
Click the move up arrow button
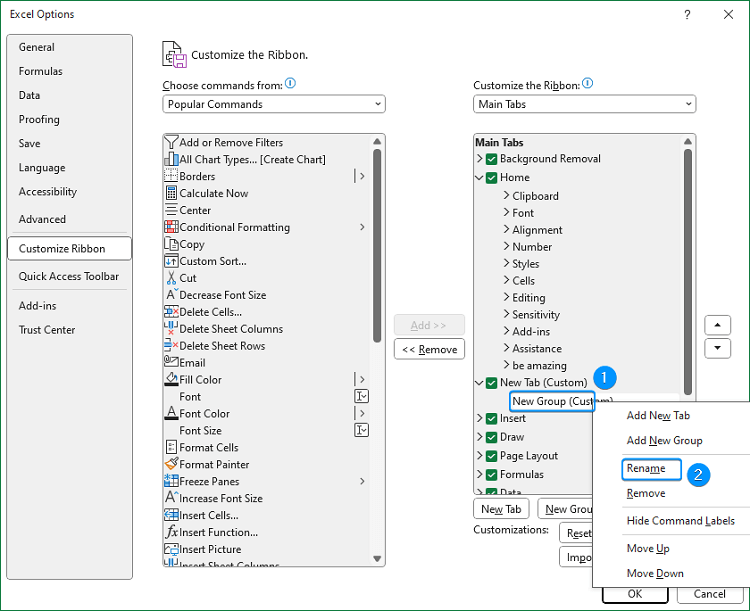[x=717, y=325]
